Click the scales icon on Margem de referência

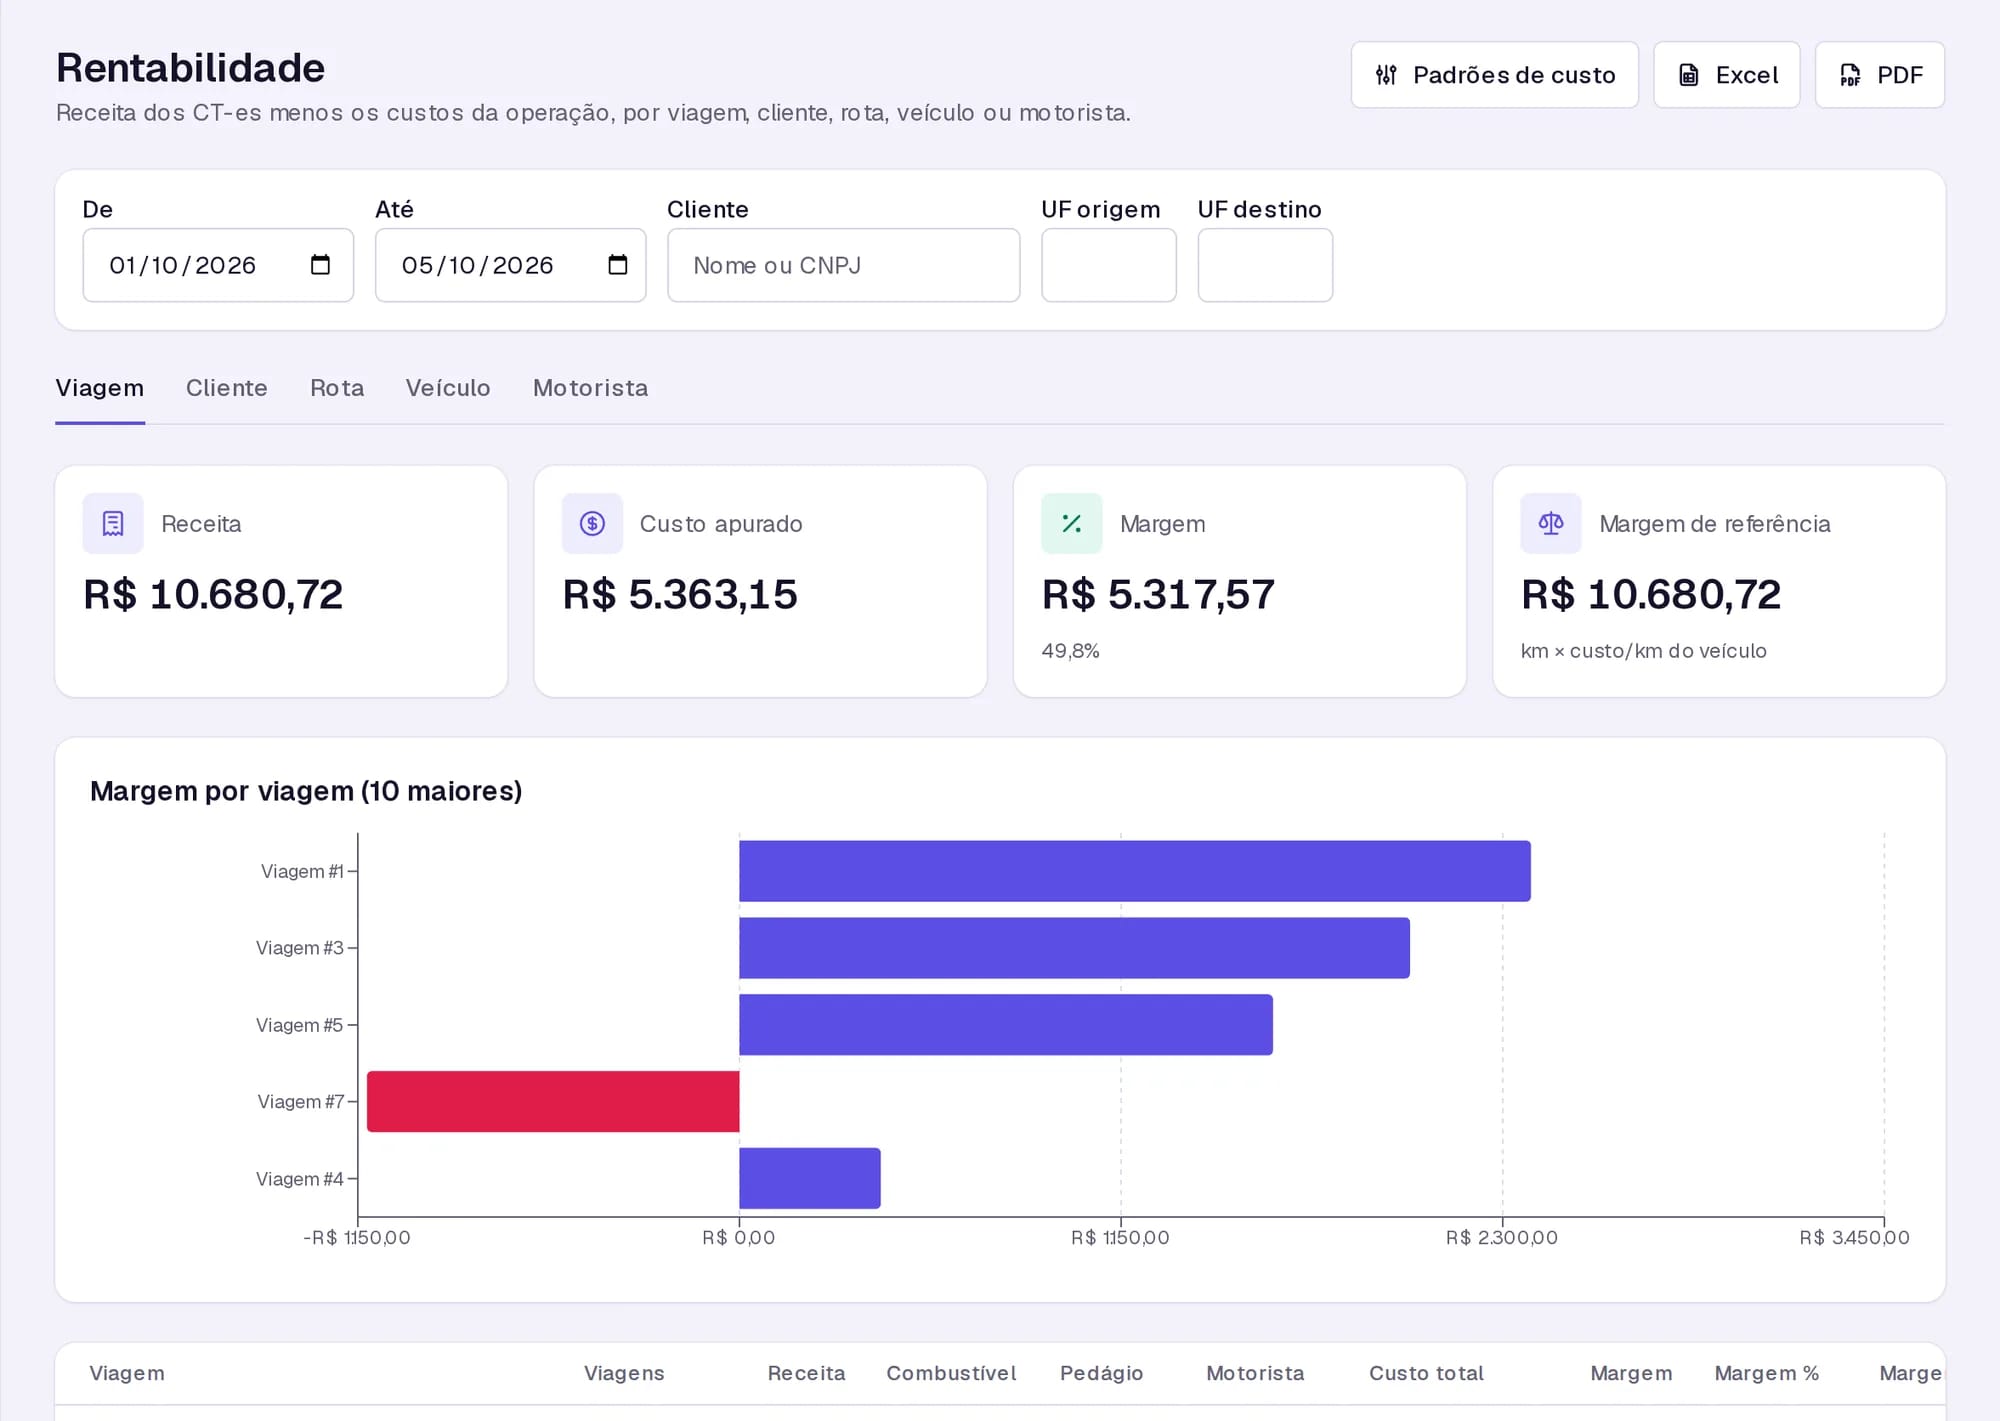(1551, 523)
